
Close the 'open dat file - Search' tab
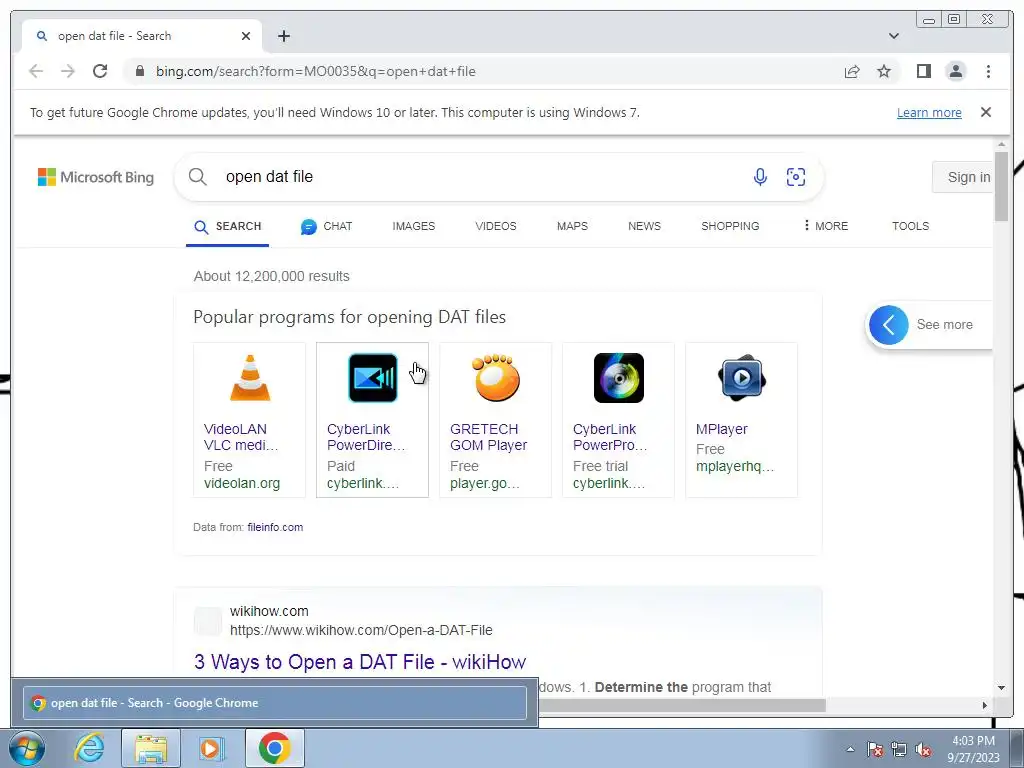point(246,36)
